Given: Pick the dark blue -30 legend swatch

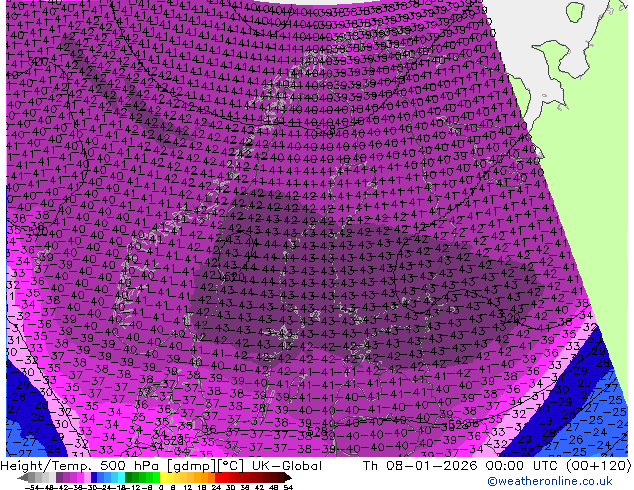Looking at the screenshot, I should pyautogui.click(x=94, y=477).
